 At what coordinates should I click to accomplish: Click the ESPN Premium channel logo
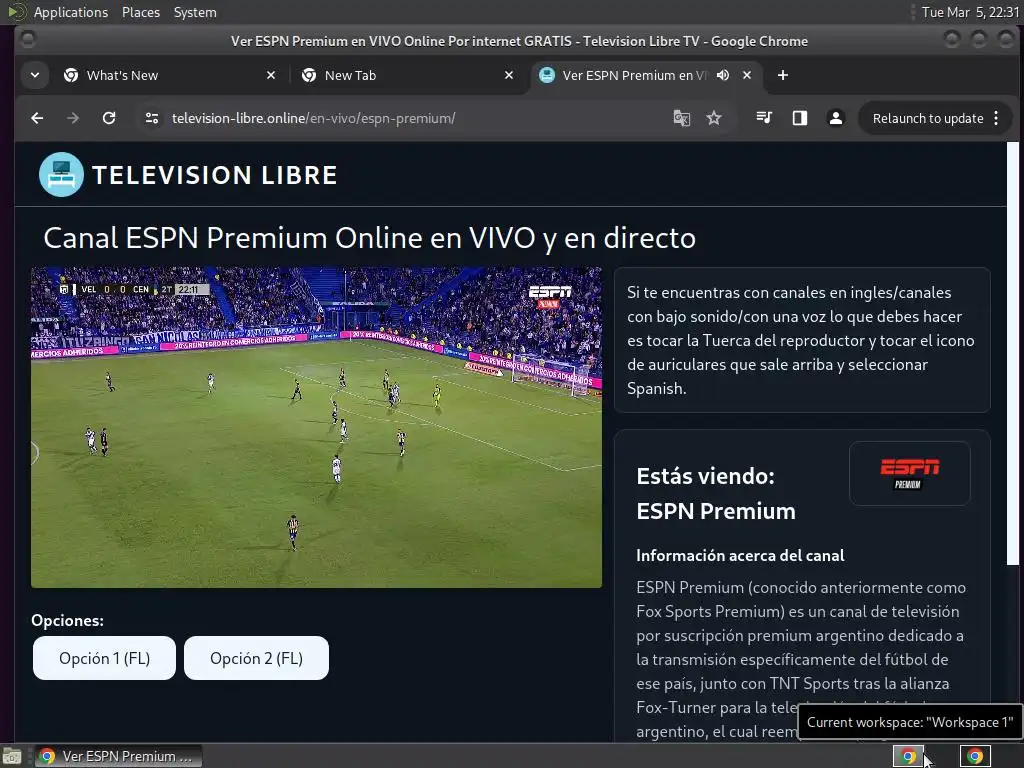pyautogui.click(x=909, y=473)
